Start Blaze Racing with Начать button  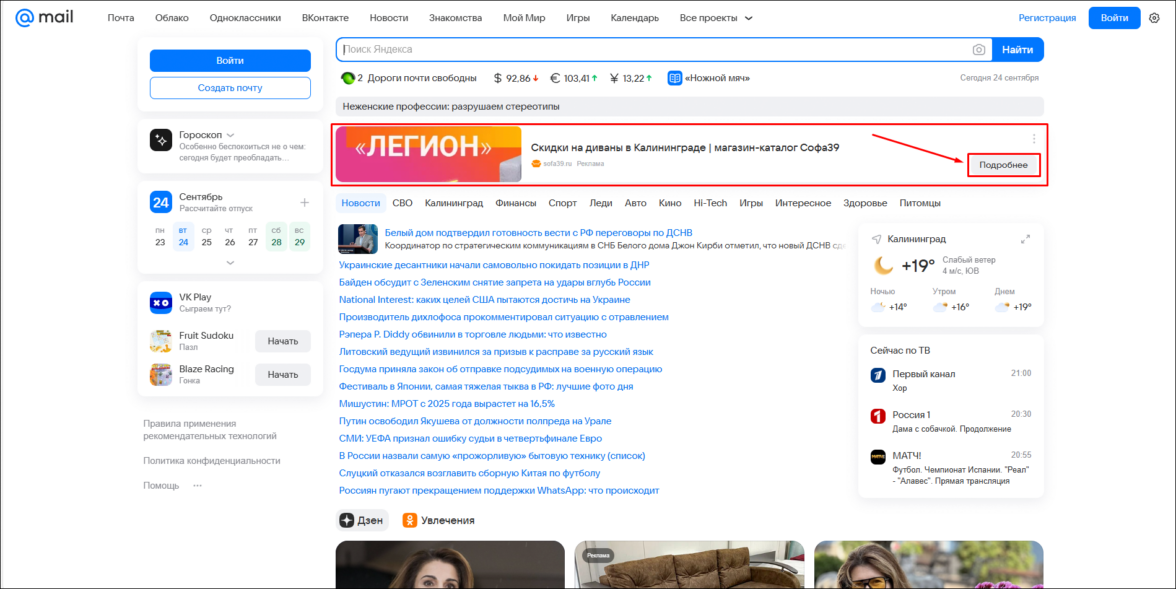pos(283,374)
